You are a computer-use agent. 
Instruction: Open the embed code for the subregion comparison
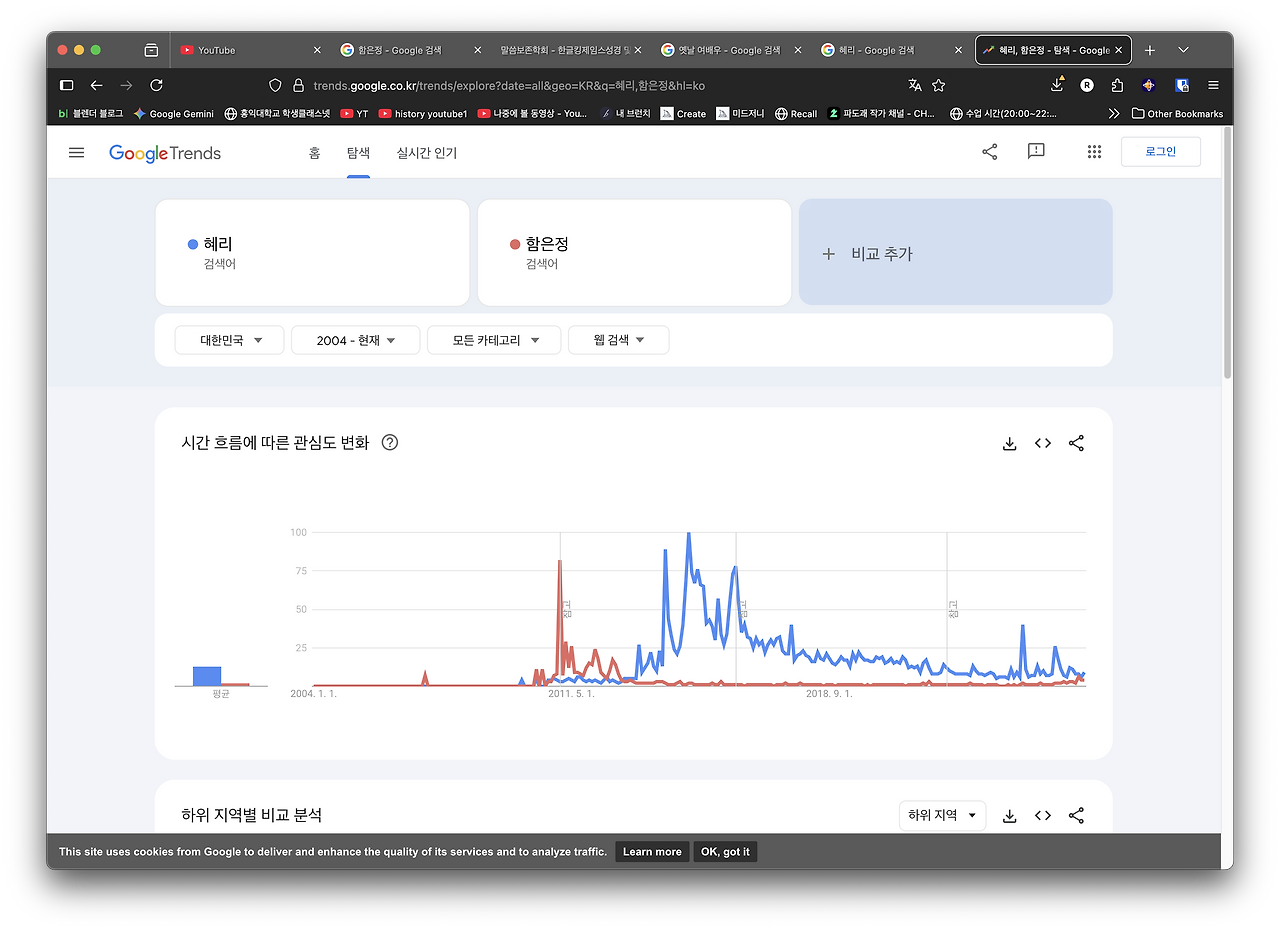(x=1042, y=815)
